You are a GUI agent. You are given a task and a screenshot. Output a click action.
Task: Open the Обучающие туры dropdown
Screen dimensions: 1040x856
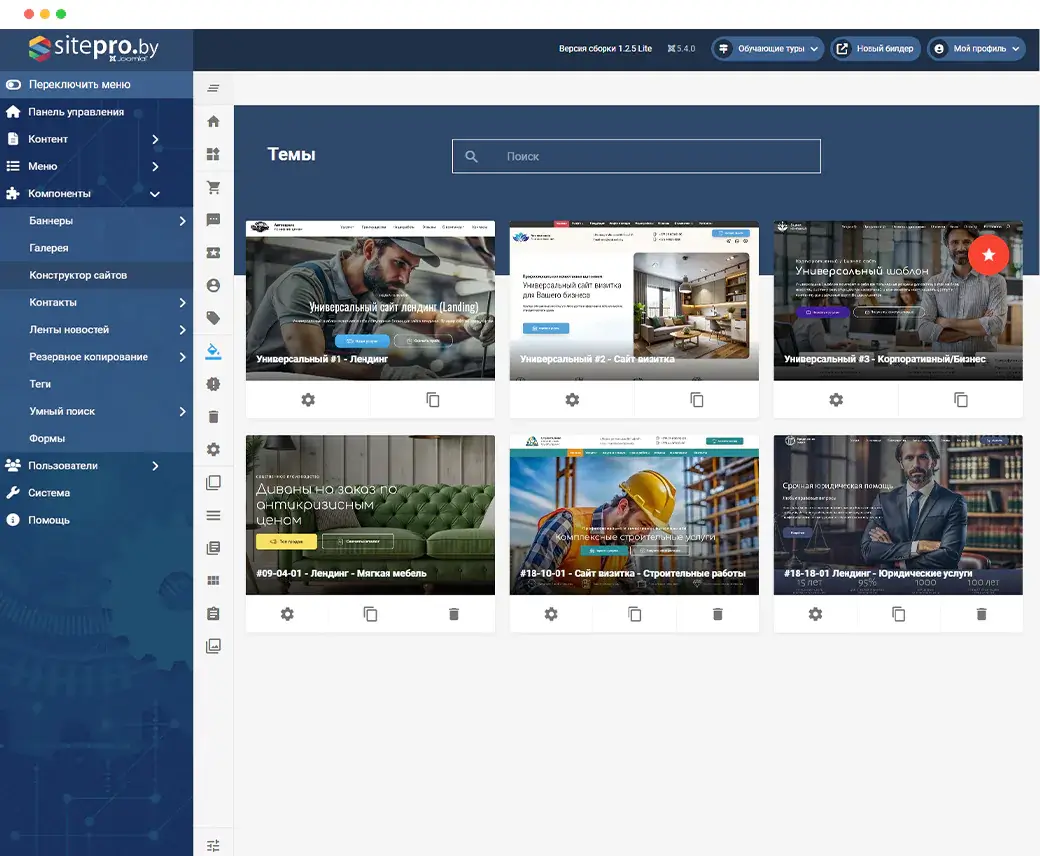point(768,48)
